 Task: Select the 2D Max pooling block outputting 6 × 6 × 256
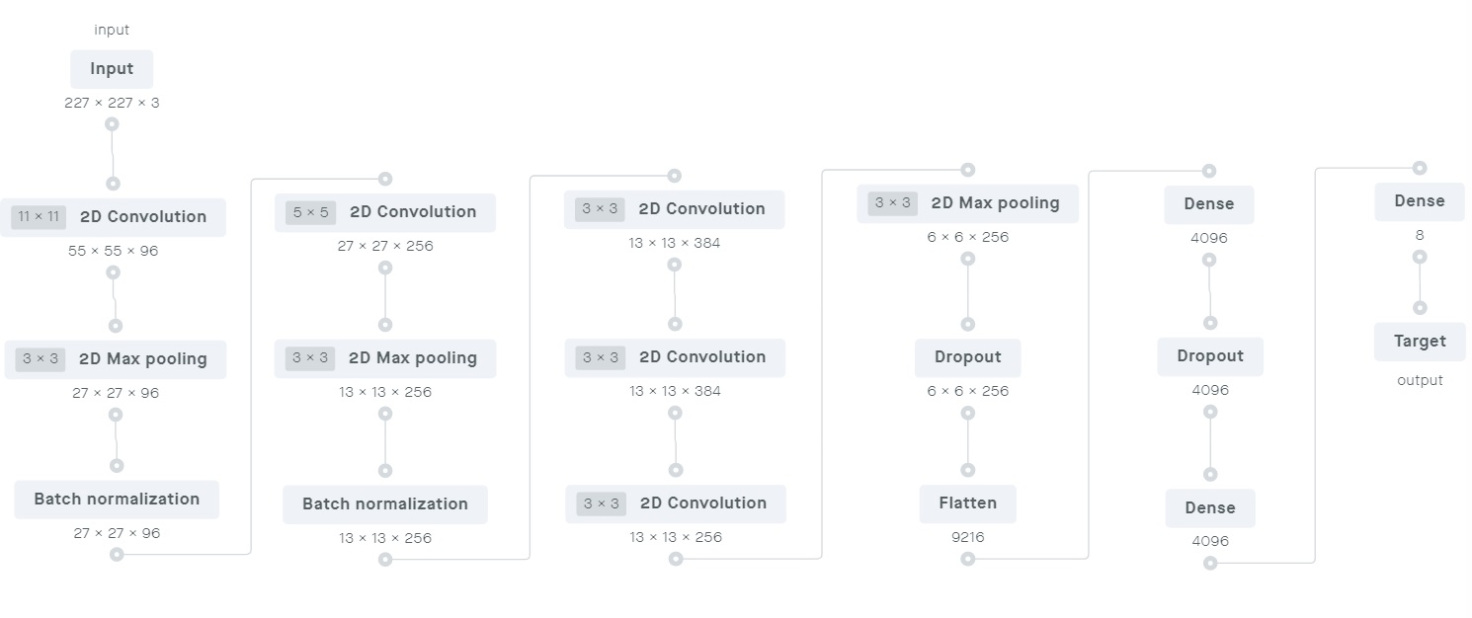click(968, 203)
